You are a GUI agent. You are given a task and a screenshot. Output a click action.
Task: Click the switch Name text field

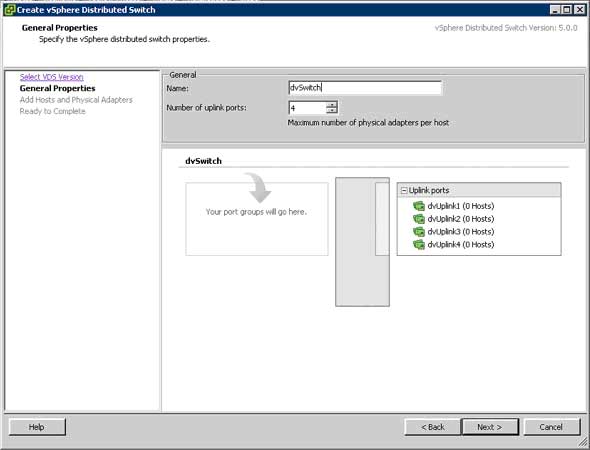[x=365, y=88]
